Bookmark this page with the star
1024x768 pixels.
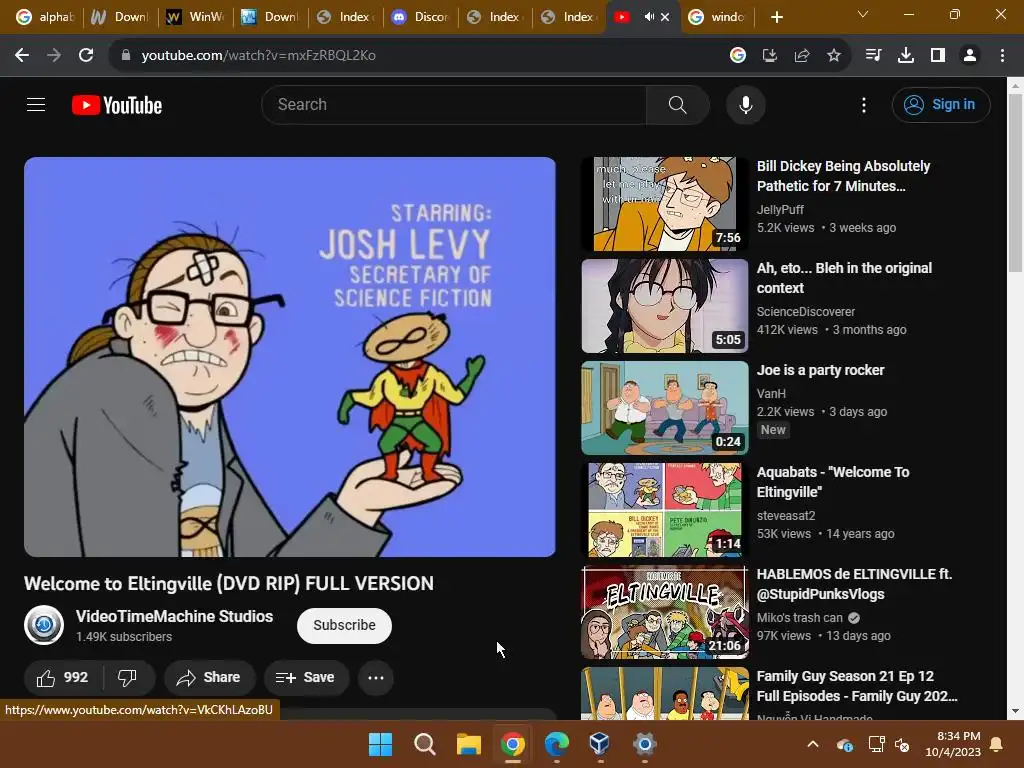pos(834,56)
